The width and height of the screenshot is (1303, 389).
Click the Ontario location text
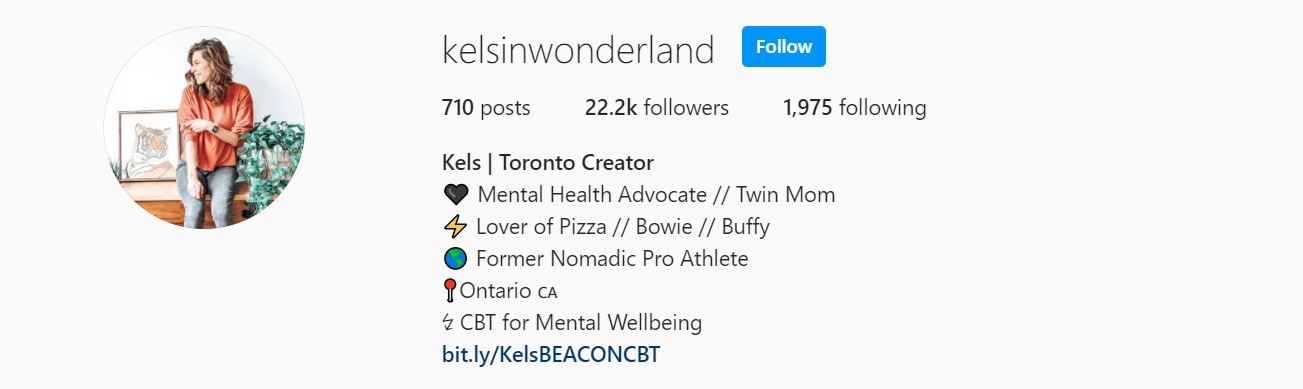495,291
